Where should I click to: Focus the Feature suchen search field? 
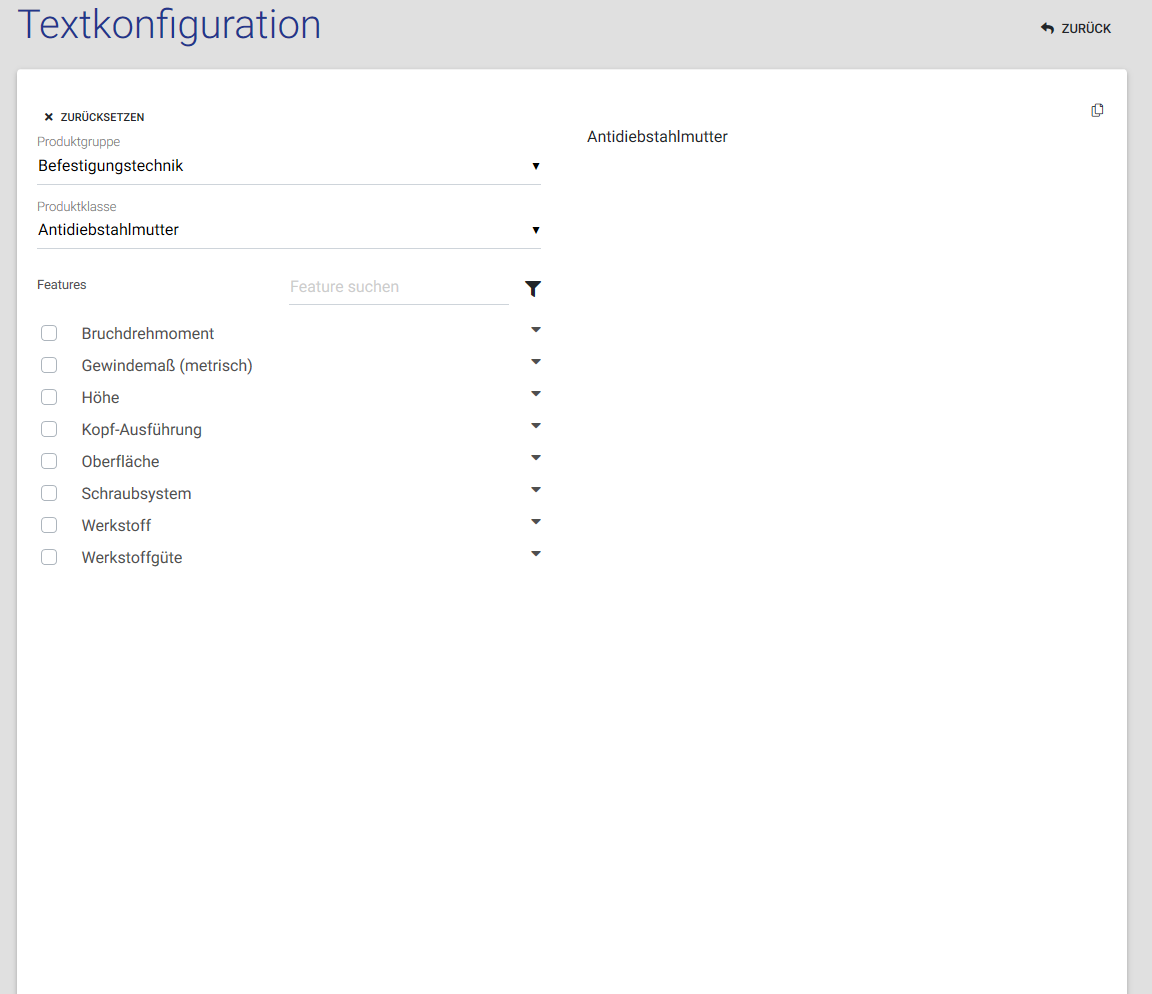tap(398, 287)
